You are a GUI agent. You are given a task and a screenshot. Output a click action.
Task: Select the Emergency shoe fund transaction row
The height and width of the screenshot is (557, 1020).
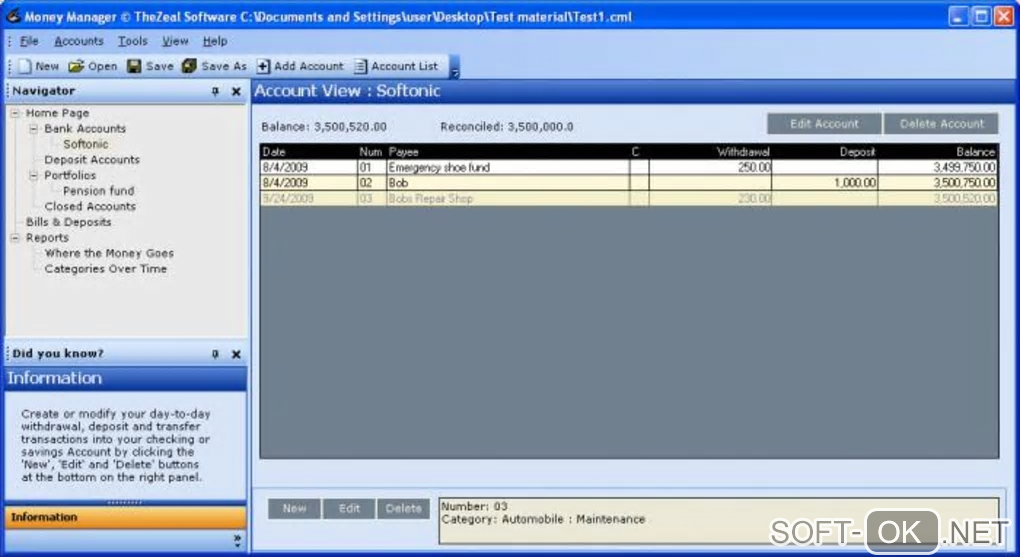pyautogui.click(x=628, y=167)
